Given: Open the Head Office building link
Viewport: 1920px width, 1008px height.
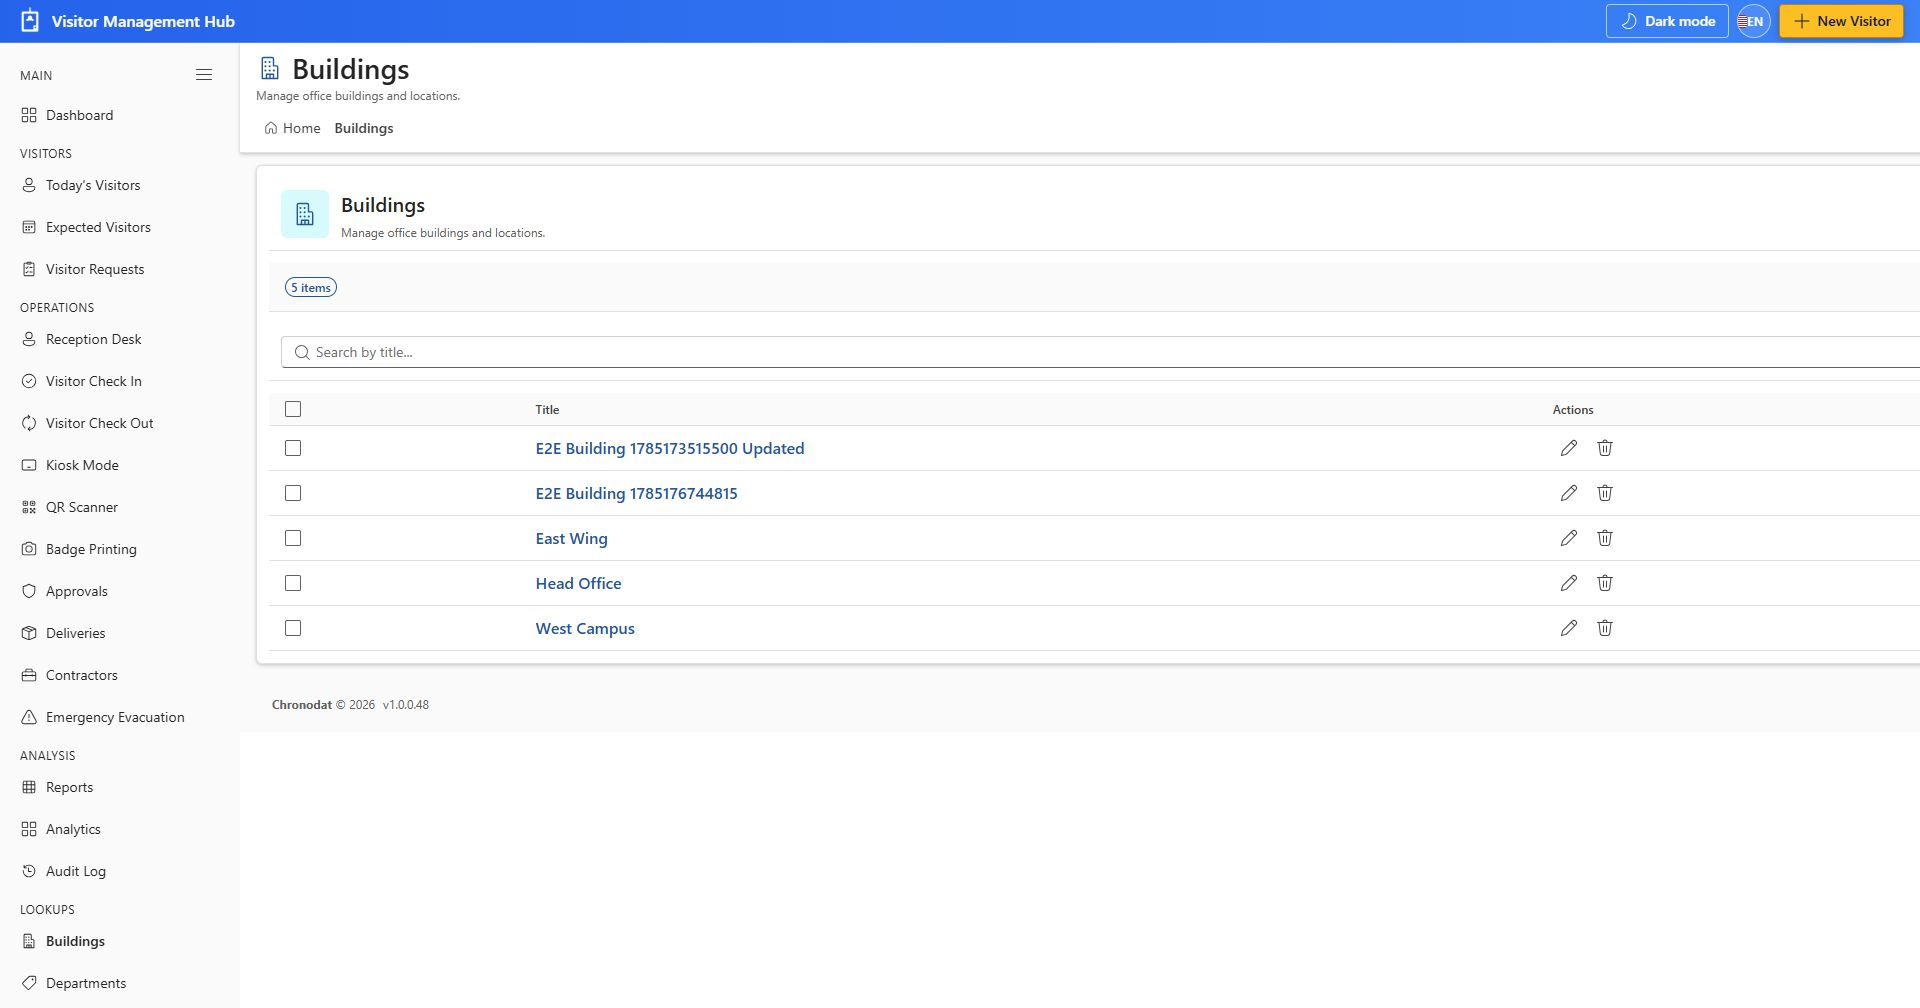Looking at the screenshot, I should click(x=578, y=583).
